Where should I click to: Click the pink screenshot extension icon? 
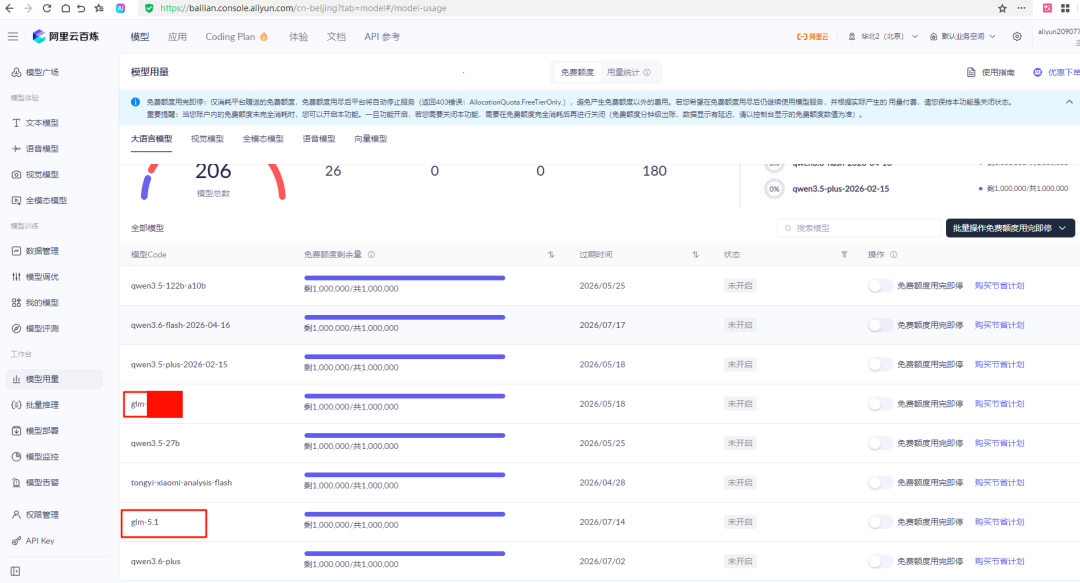pos(1047,8)
